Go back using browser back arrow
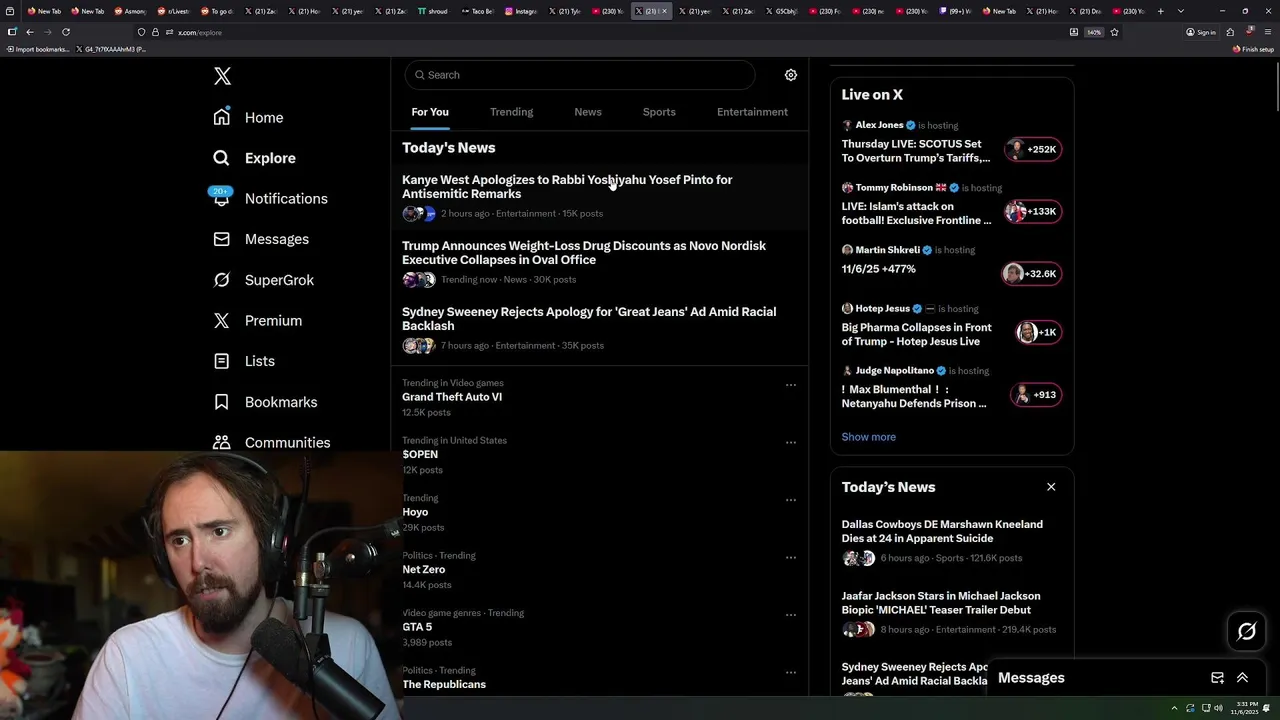The image size is (1280, 720). point(30,32)
